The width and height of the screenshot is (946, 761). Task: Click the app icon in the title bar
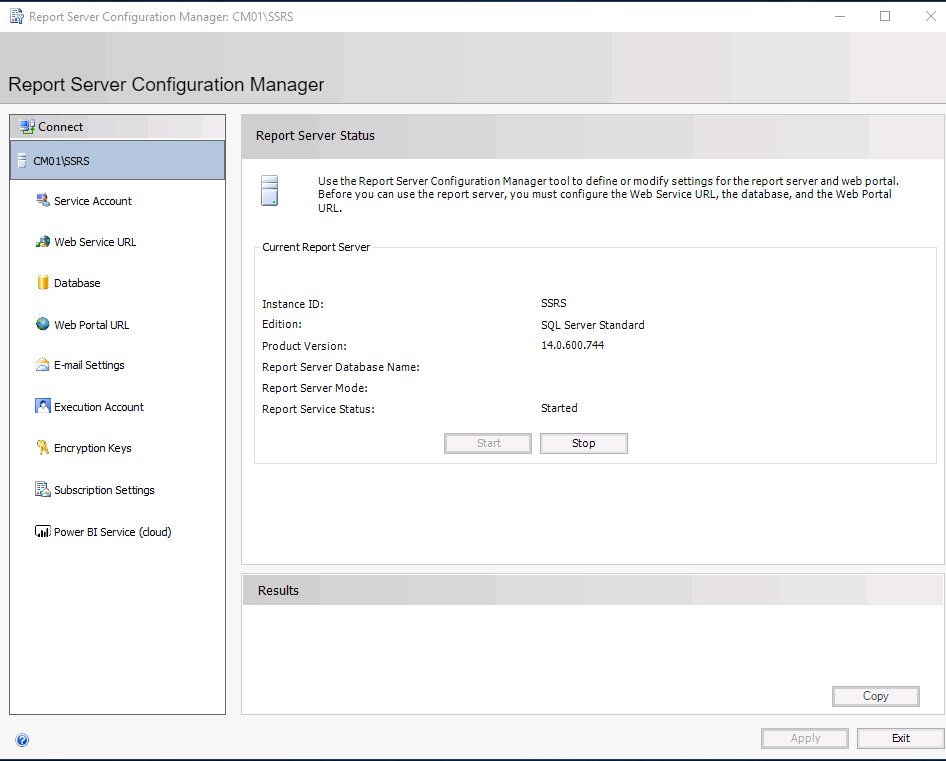(x=17, y=16)
